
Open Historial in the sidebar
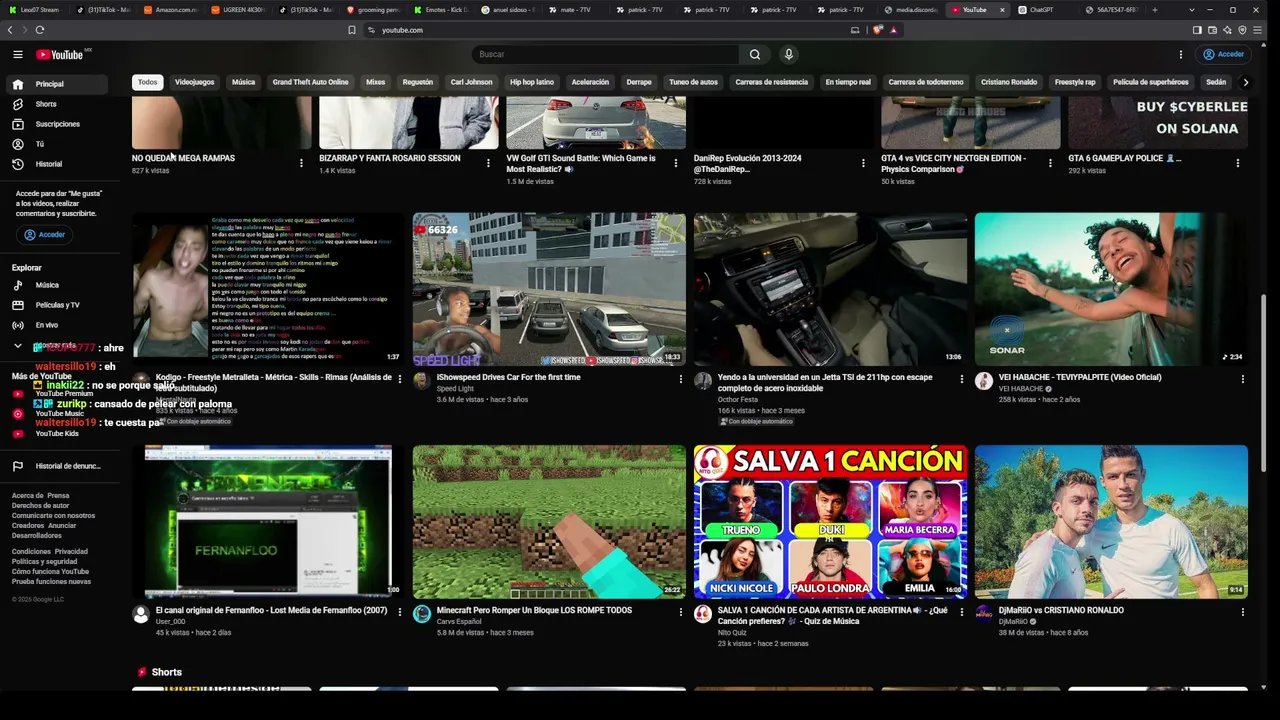coord(56,164)
